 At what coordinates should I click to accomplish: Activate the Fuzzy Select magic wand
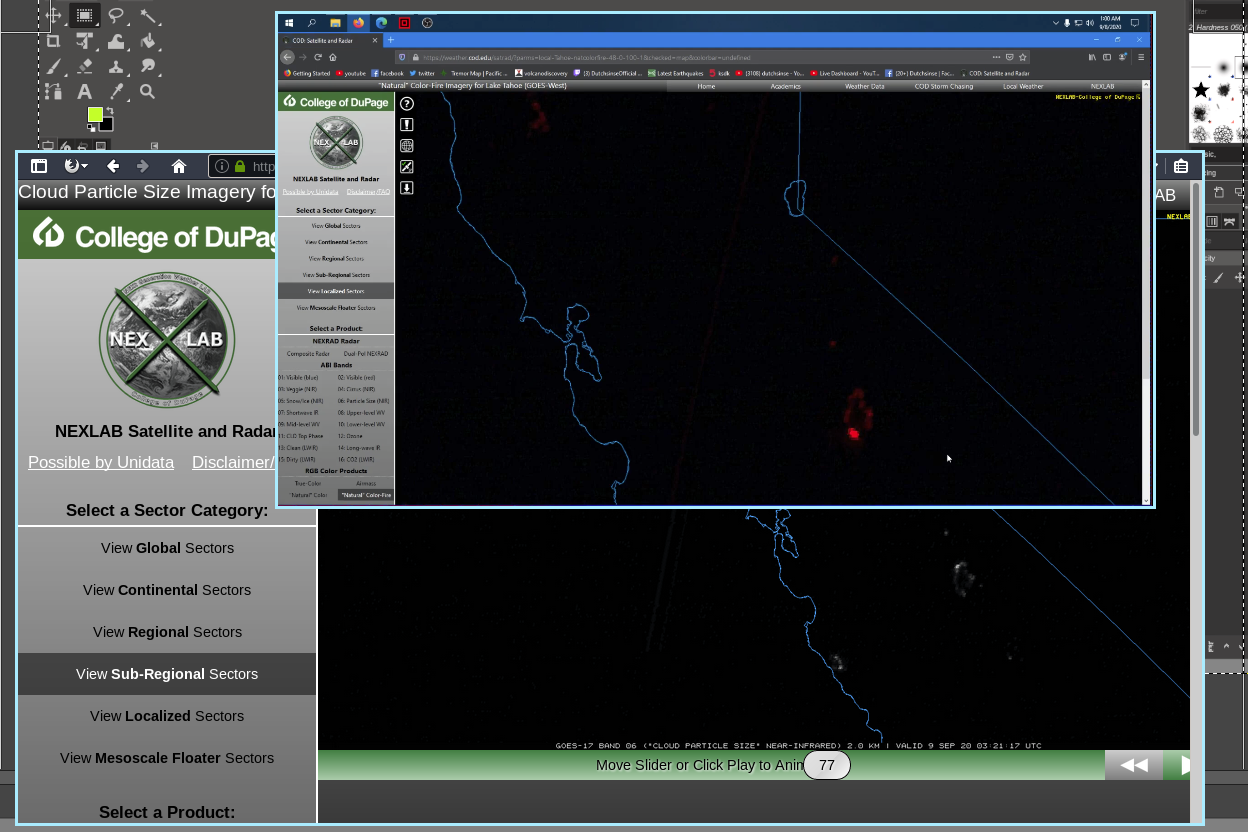(148, 16)
